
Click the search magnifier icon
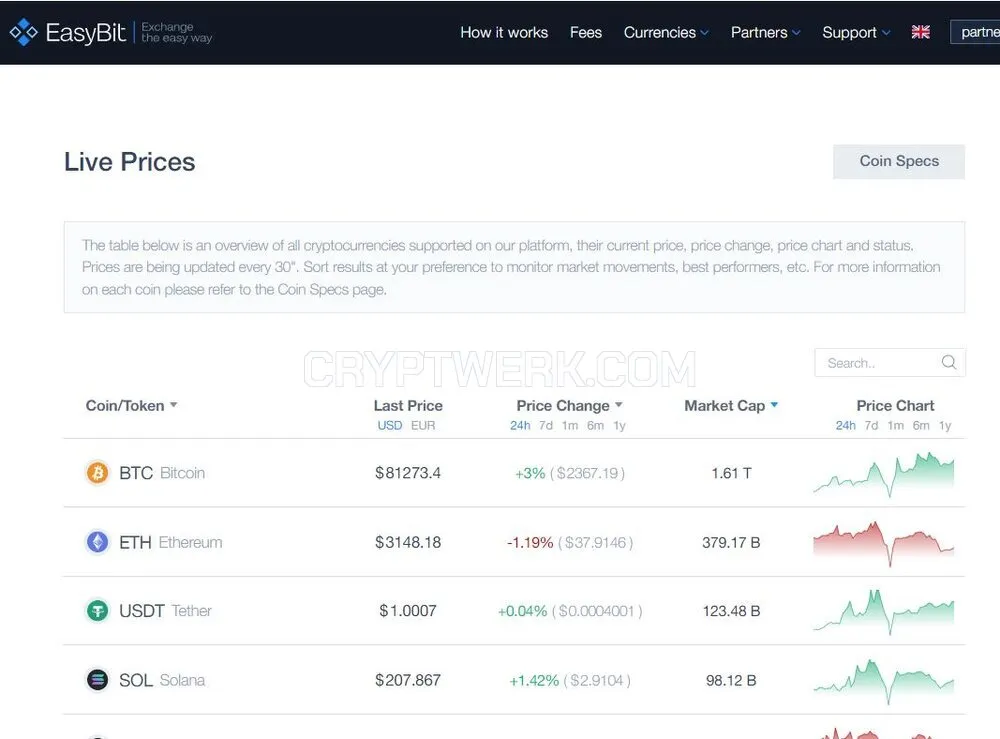pos(949,362)
